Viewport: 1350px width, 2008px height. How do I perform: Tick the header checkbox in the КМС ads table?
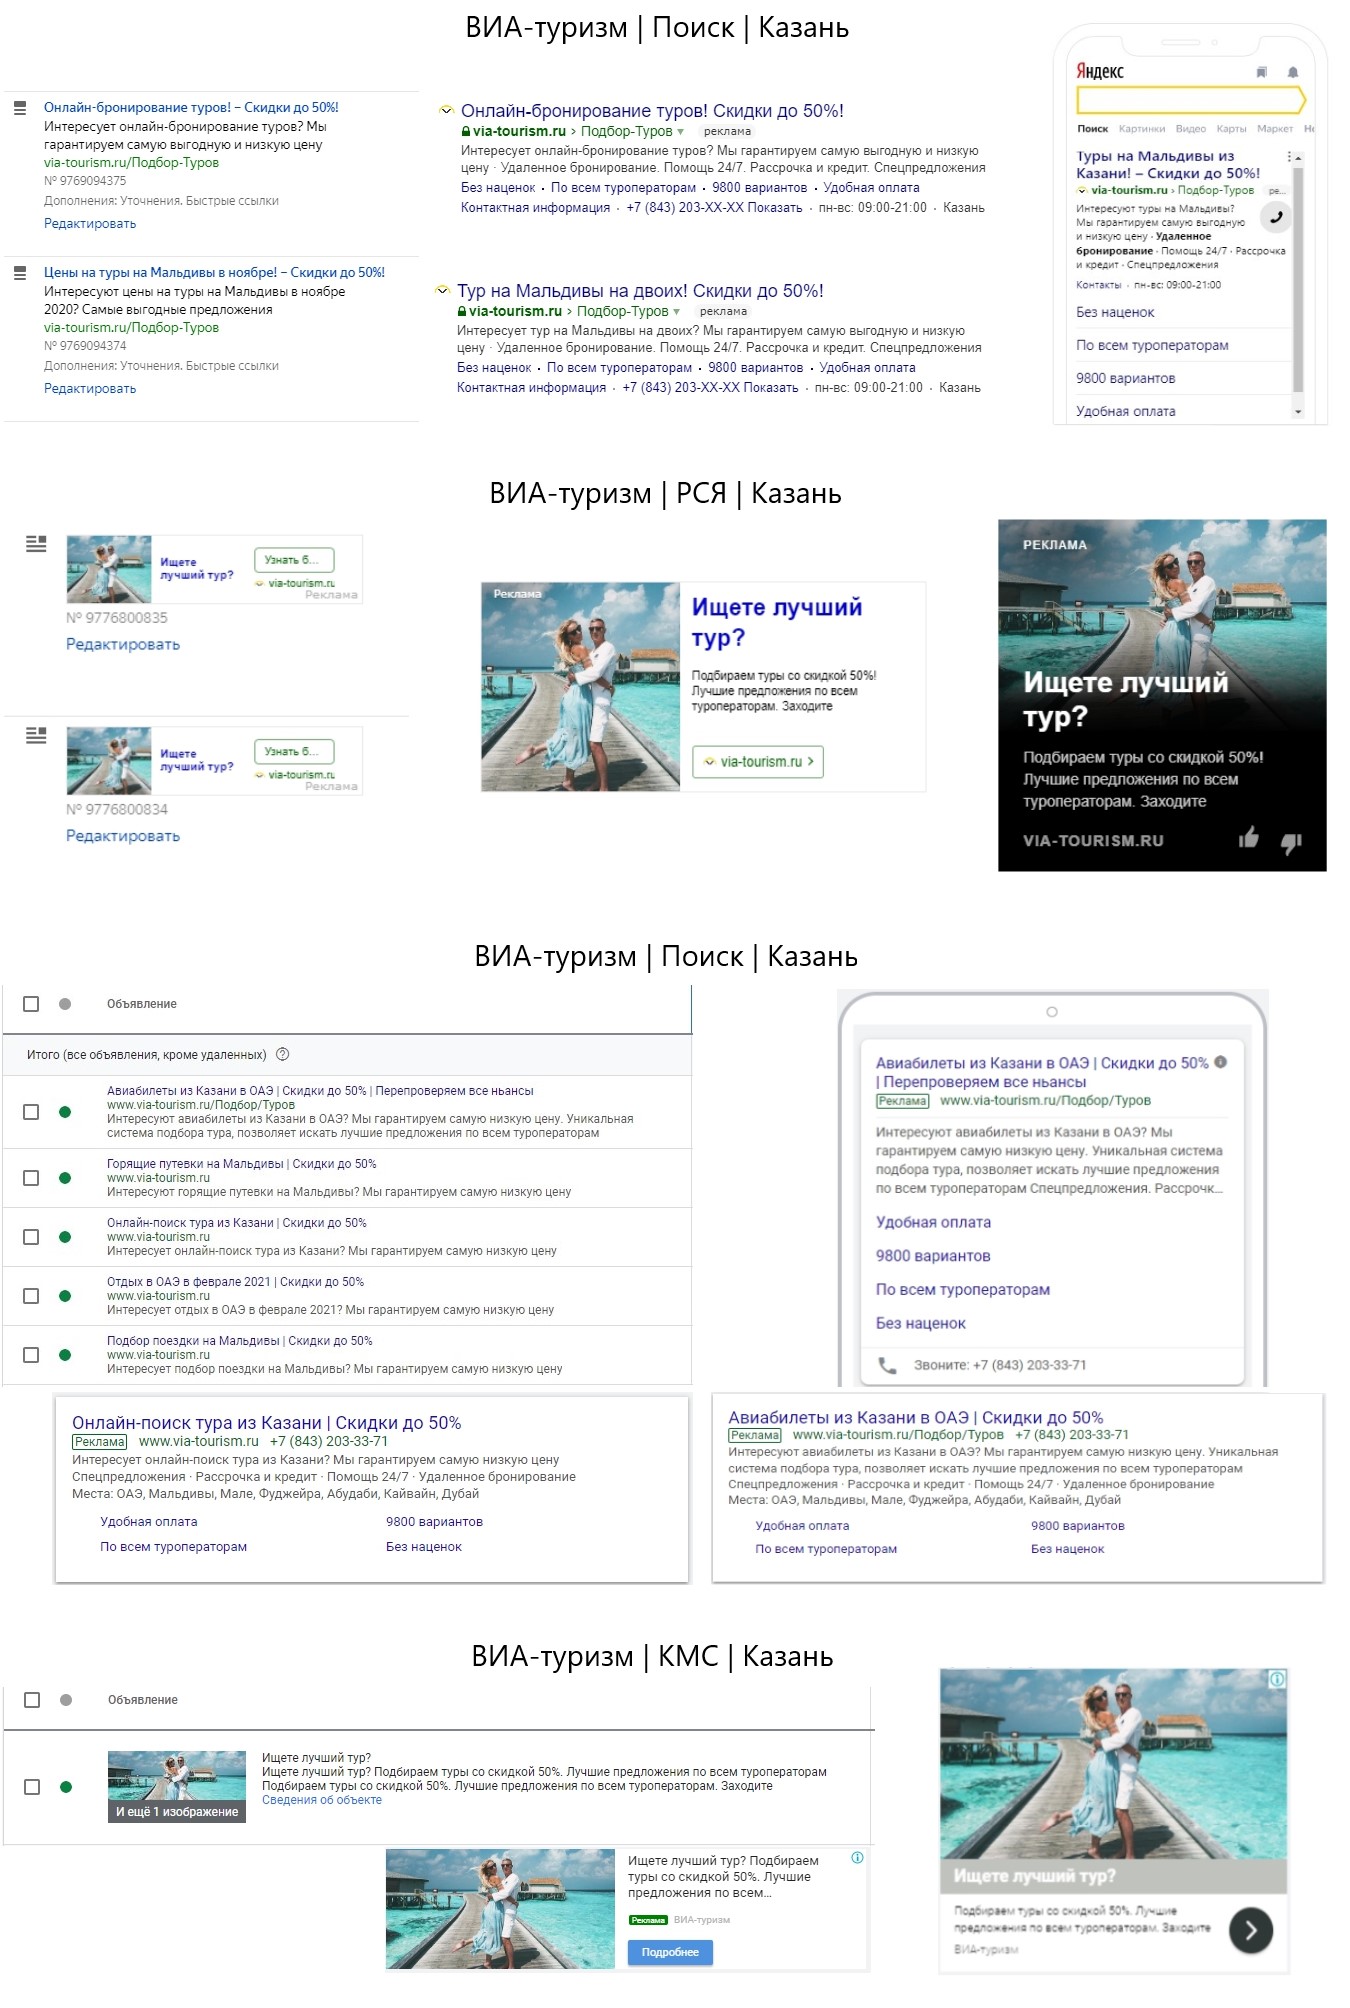pos(32,1700)
